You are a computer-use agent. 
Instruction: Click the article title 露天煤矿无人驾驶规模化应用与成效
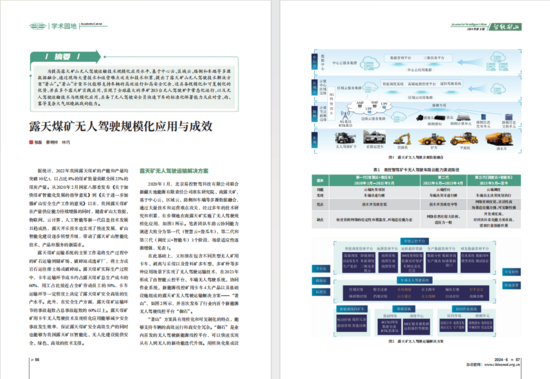click(121, 126)
